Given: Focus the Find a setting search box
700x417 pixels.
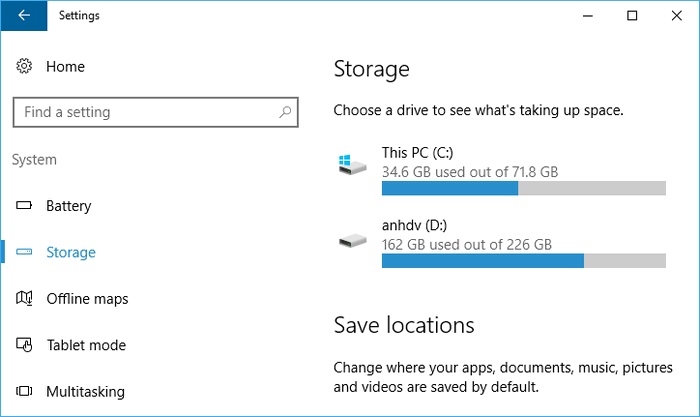Looking at the screenshot, I should (145, 112).
